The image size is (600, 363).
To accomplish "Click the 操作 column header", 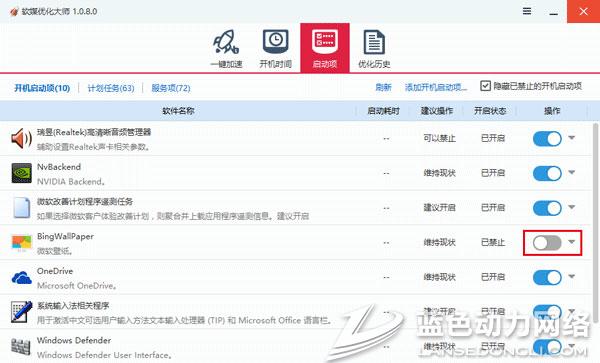I will coord(552,111).
